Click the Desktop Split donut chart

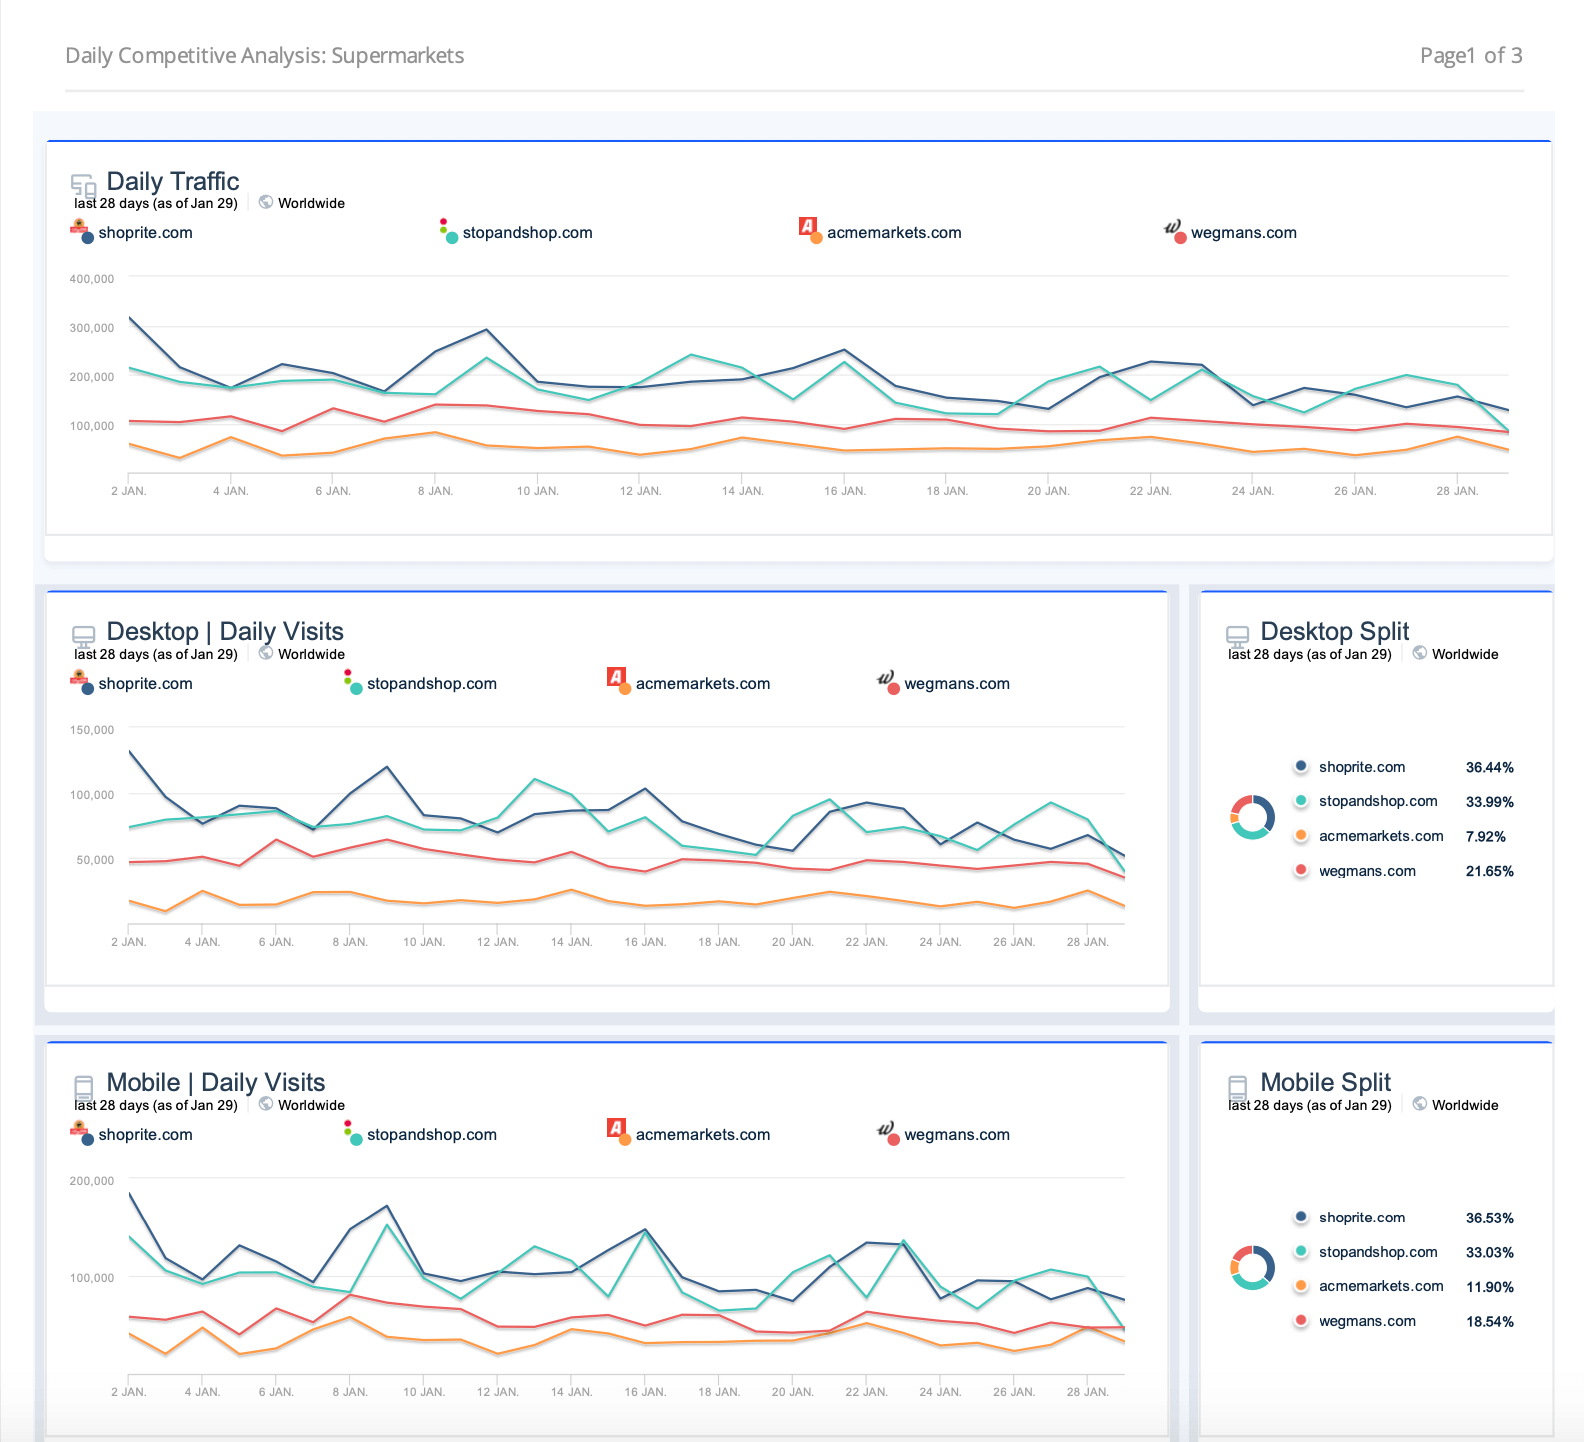point(1252,817)
